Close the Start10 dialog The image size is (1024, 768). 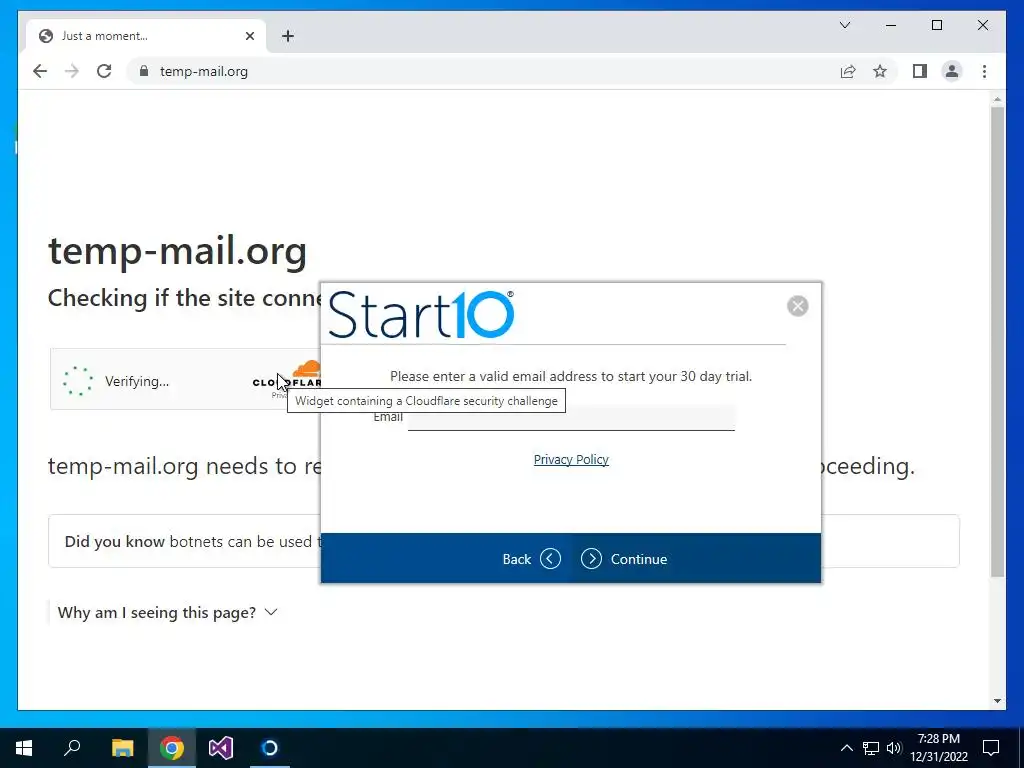pos(797,306)
